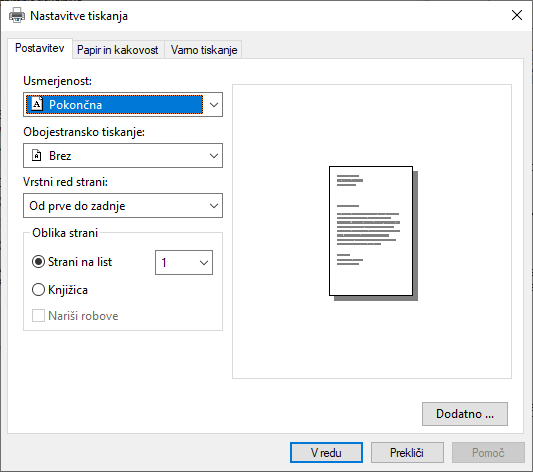Expand the pages per sheet number dropdown
Viewport: 533px width, 472px height.
(184, 262)
